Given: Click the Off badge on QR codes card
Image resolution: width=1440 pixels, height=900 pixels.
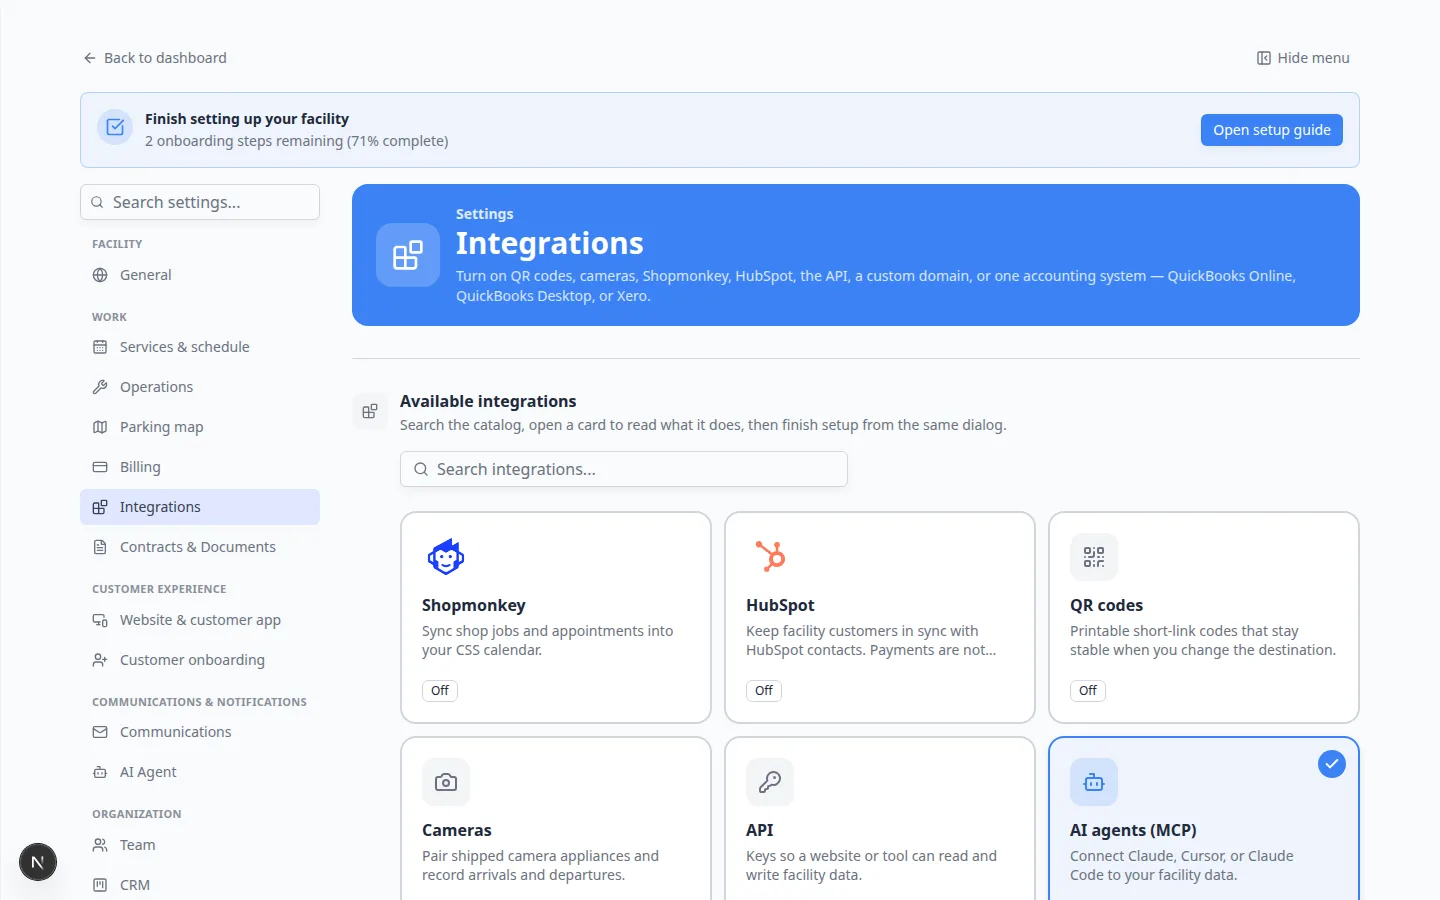Looking at the screenshot, I should (1088, 690).
